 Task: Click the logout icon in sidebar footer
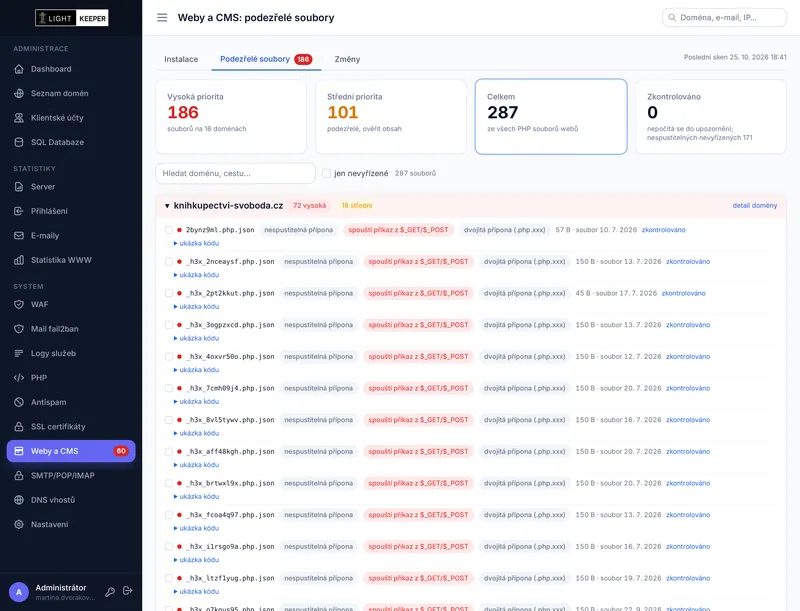tap(128, 591)
